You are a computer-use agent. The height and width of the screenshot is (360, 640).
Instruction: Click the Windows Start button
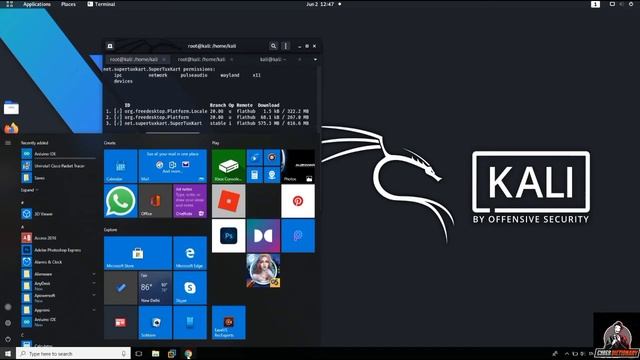(8, 353)
